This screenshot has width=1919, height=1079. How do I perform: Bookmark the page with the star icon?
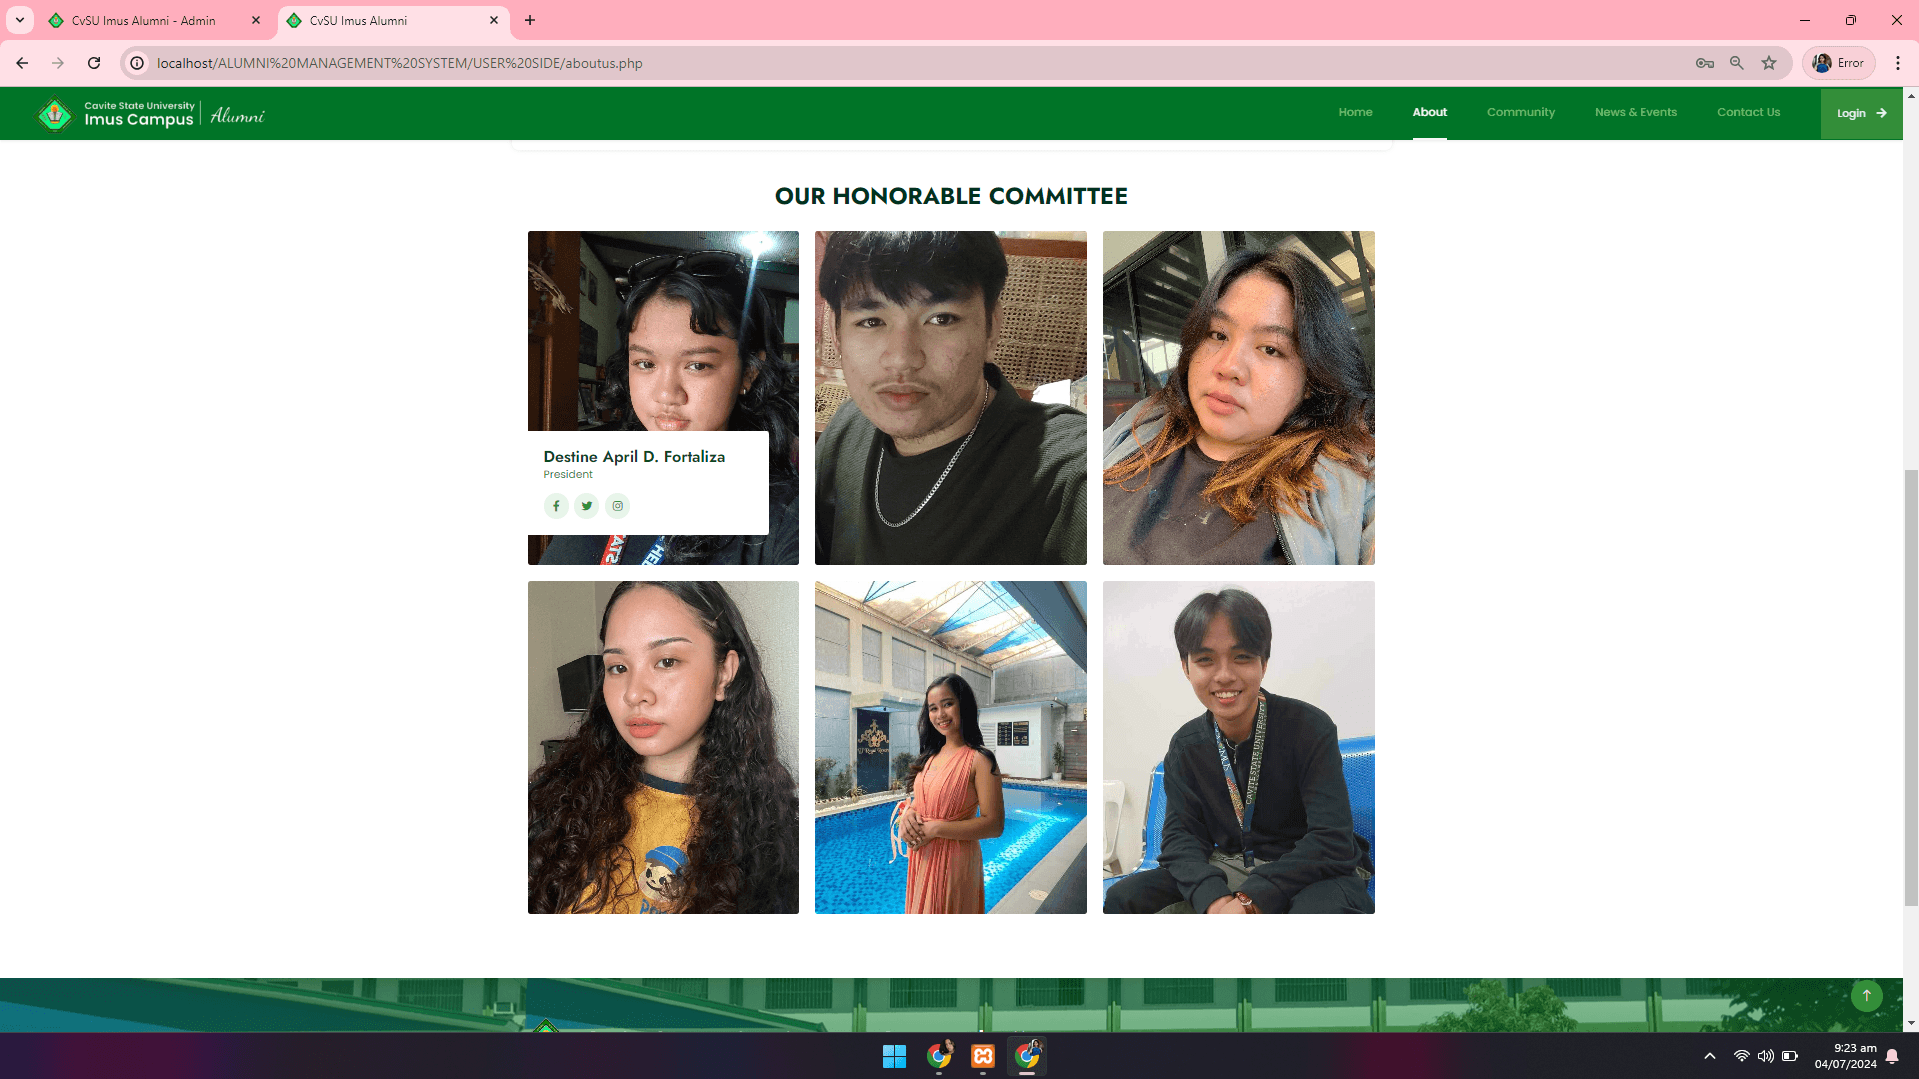click(1769, 62)
